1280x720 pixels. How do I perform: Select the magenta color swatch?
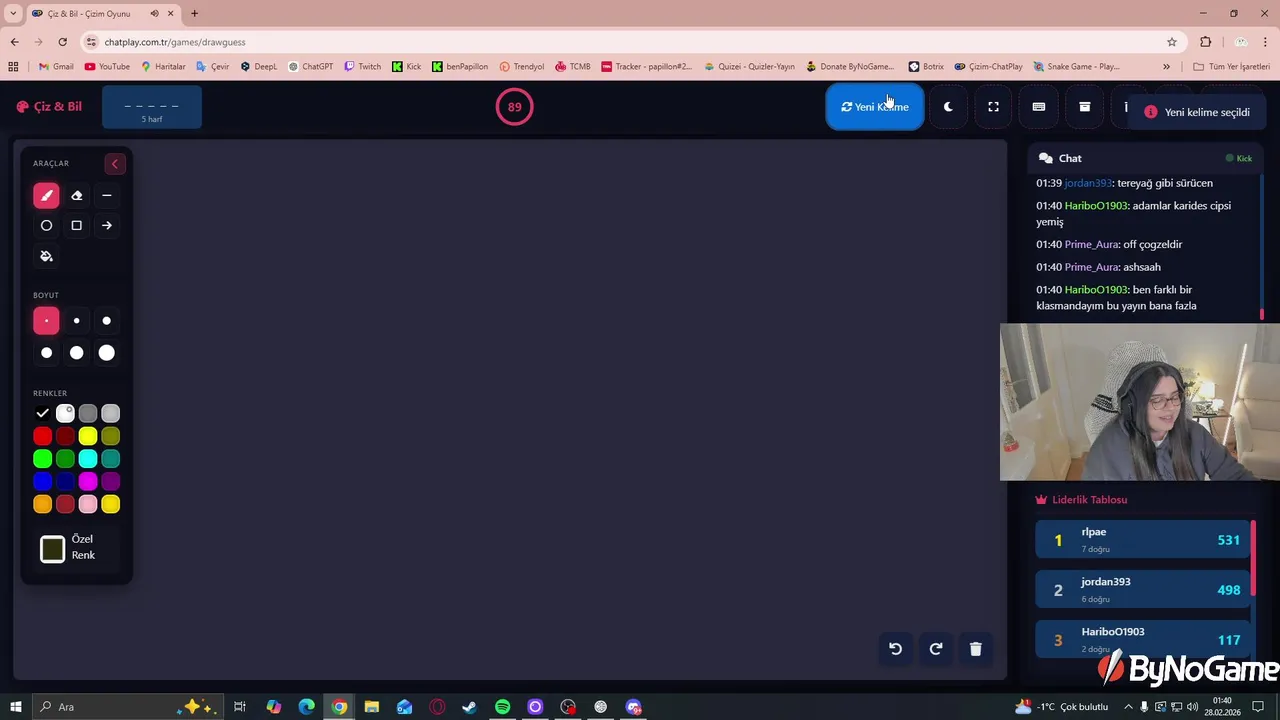click(x=88, y=482)
